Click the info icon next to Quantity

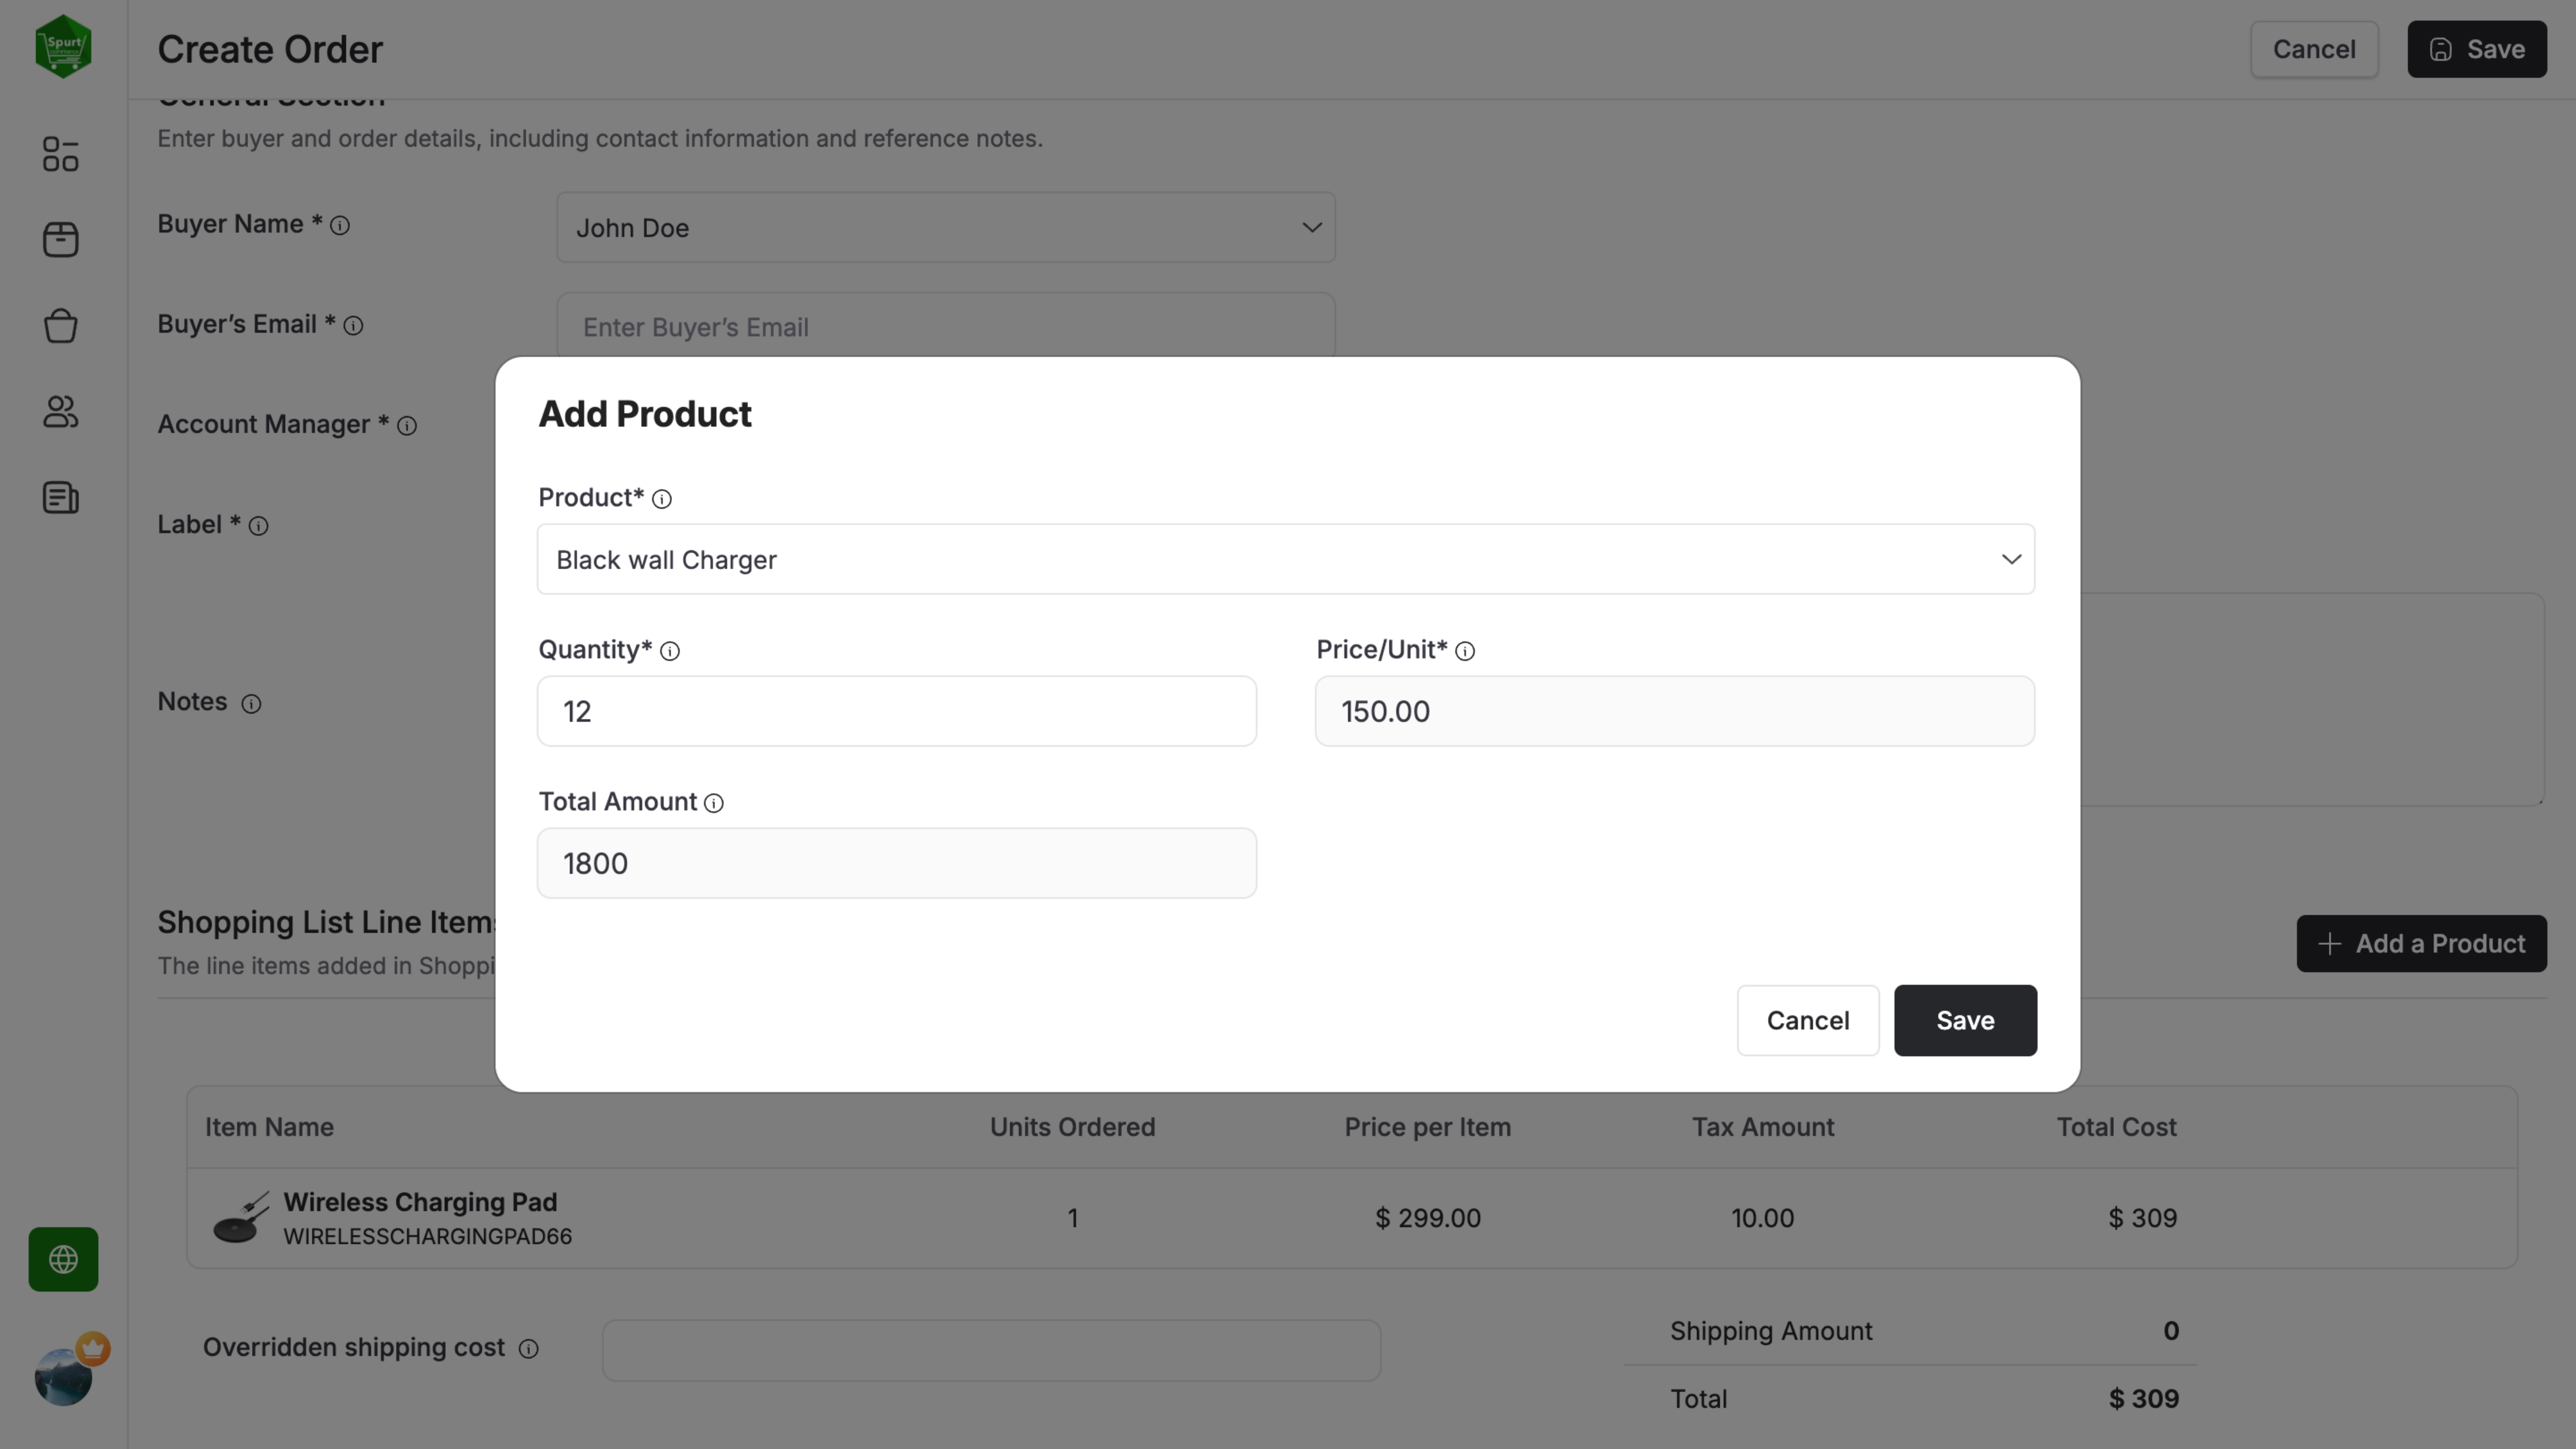click(x=669, y=651)
